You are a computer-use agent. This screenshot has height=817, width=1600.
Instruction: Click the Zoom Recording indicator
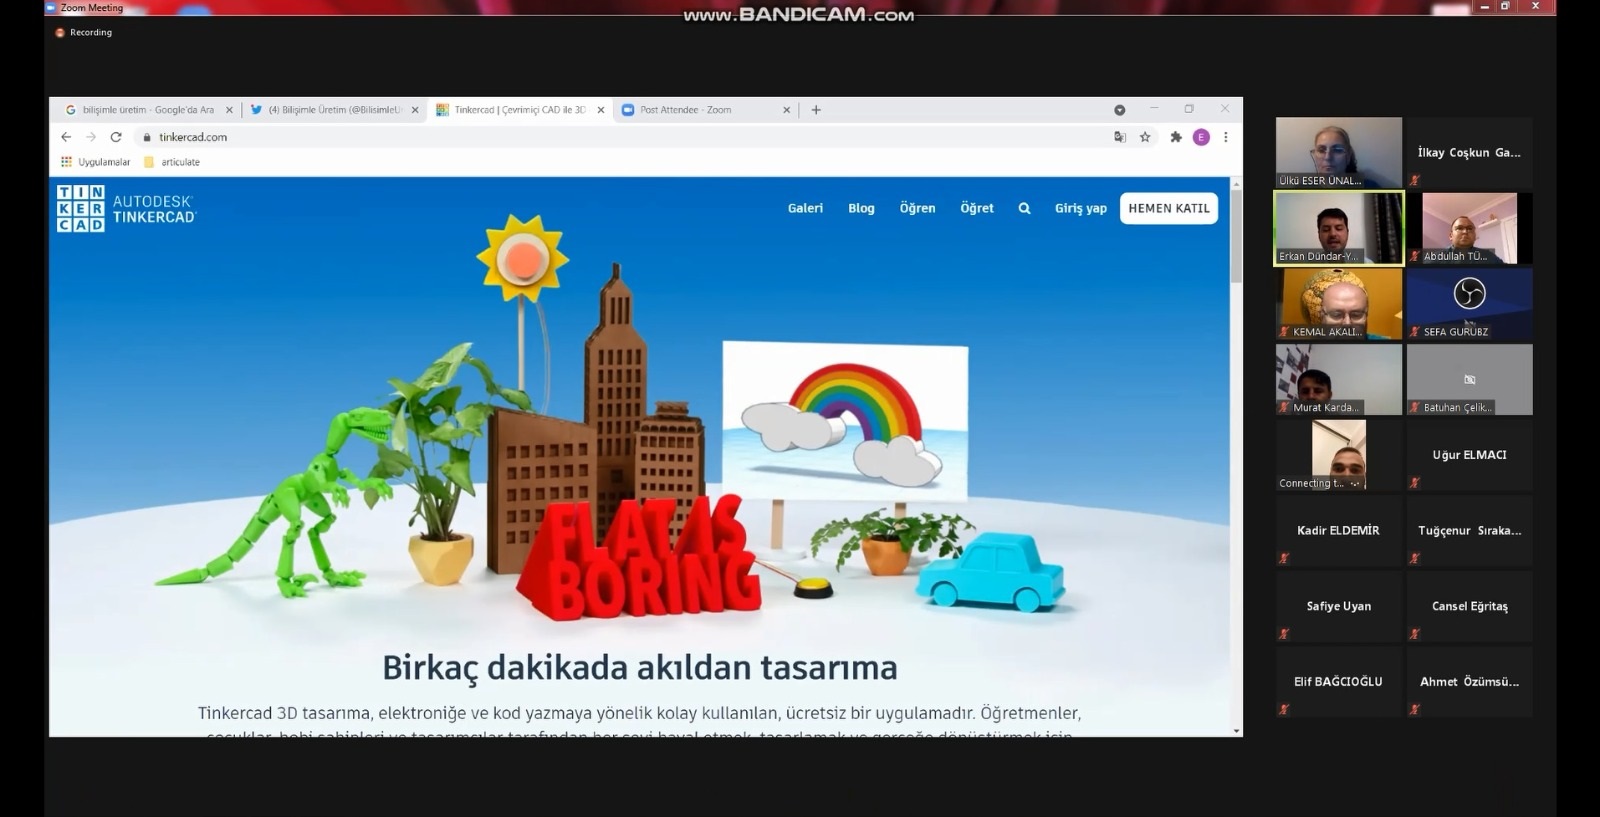click(x=84, y=32)
